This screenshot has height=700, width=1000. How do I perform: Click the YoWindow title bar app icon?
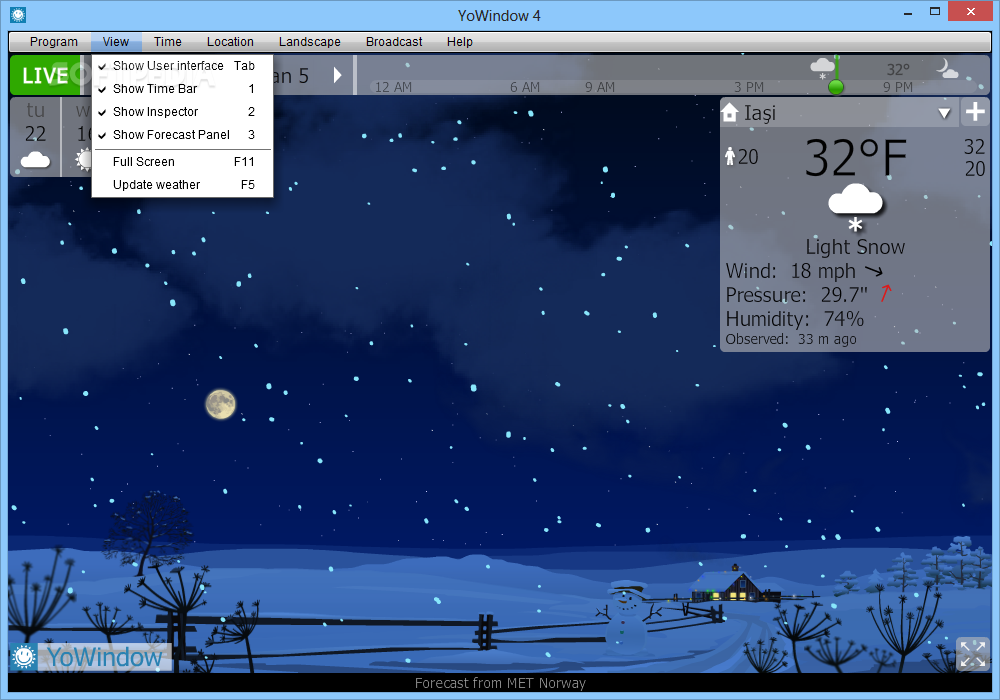pyautogui.click(x=18, y=15)
